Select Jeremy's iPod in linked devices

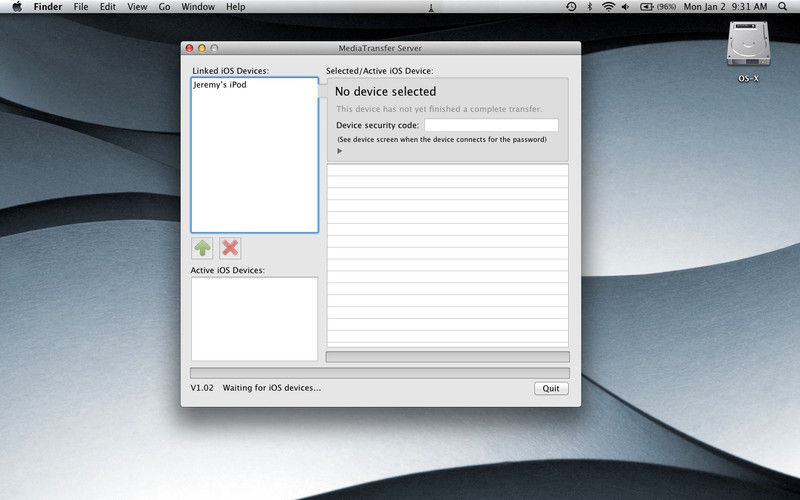(x=220, y=85)
